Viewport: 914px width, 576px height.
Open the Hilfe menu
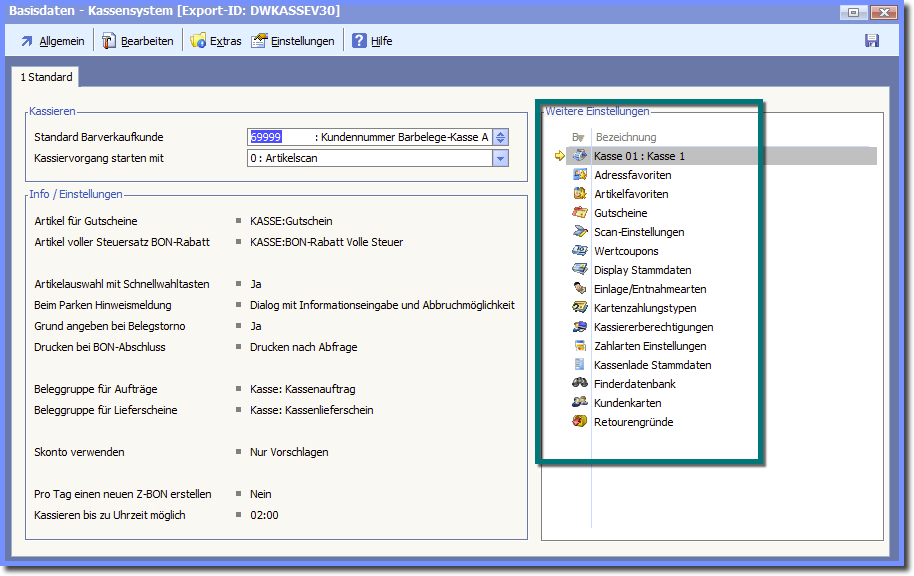pyautogui.click(x=371, y=41)
